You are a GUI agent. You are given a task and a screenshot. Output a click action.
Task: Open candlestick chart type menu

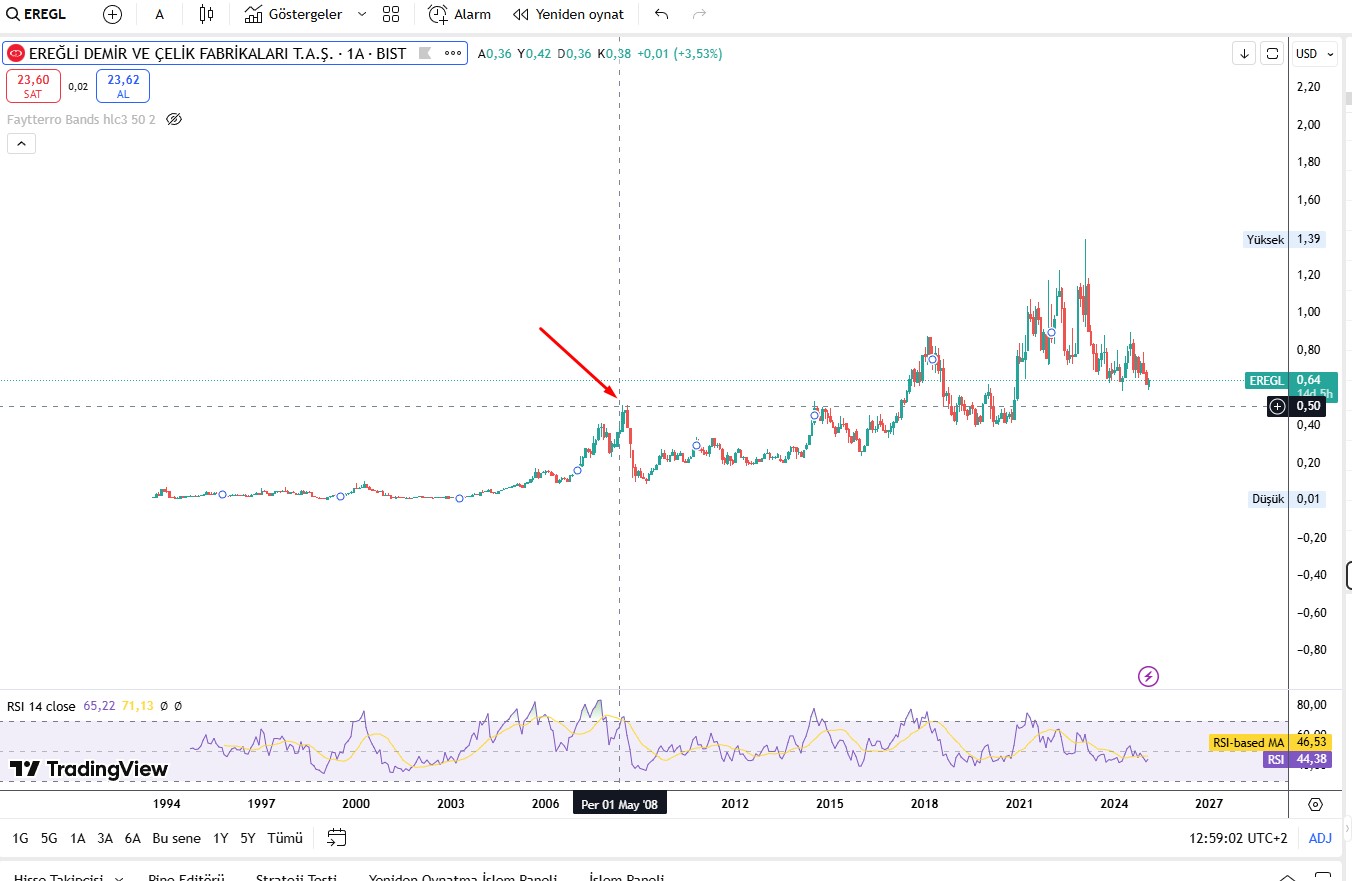coord(206,15)
